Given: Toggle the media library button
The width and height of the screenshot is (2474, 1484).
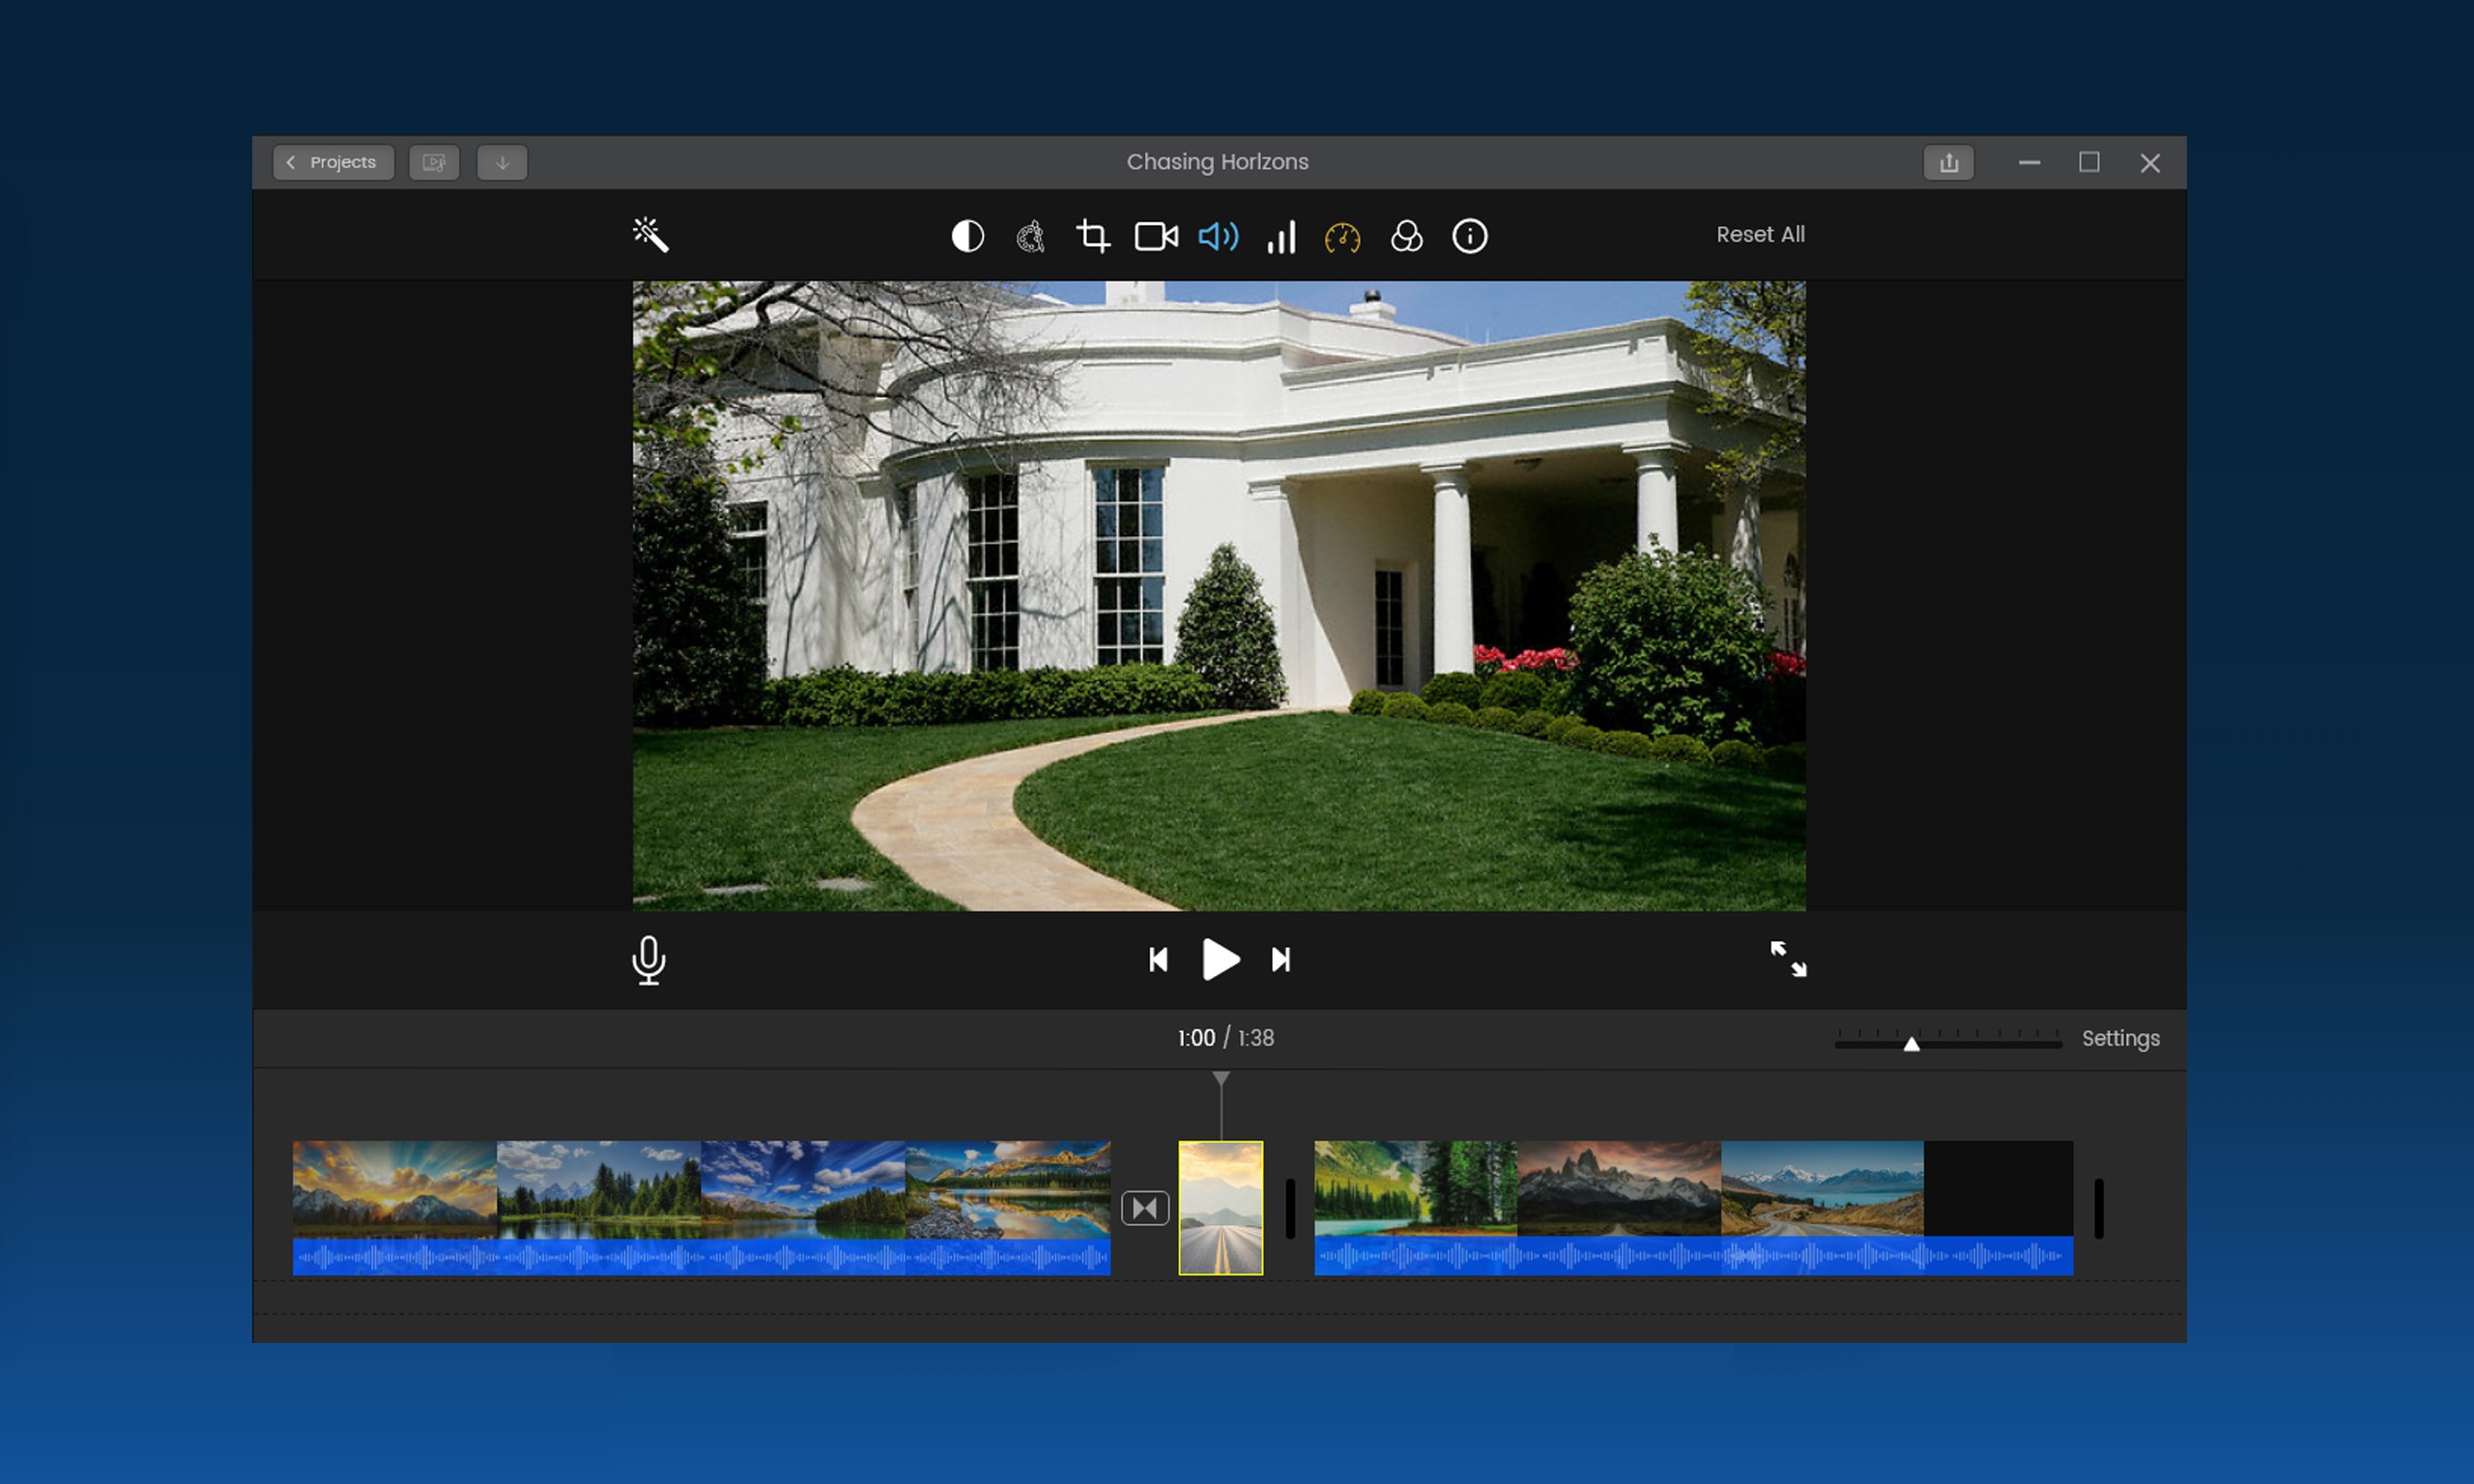Looking at the screenshot, I should point(434,163).
